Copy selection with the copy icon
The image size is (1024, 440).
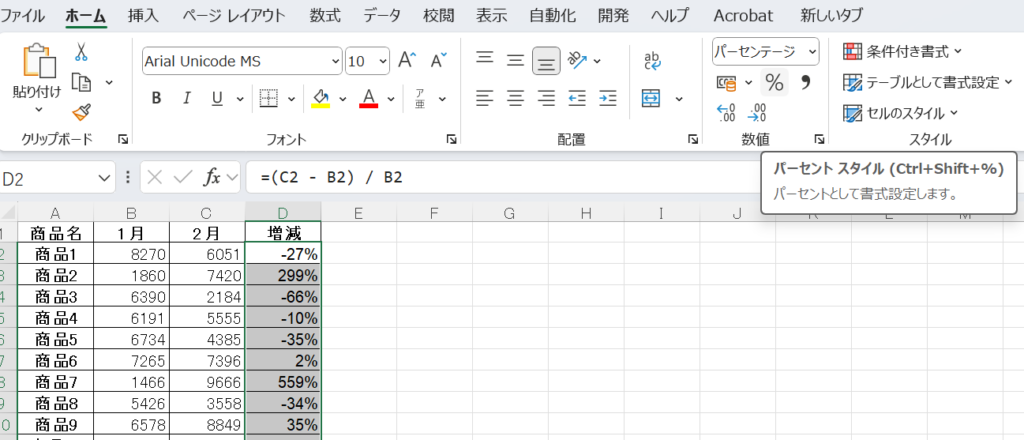tap(82, 82)
